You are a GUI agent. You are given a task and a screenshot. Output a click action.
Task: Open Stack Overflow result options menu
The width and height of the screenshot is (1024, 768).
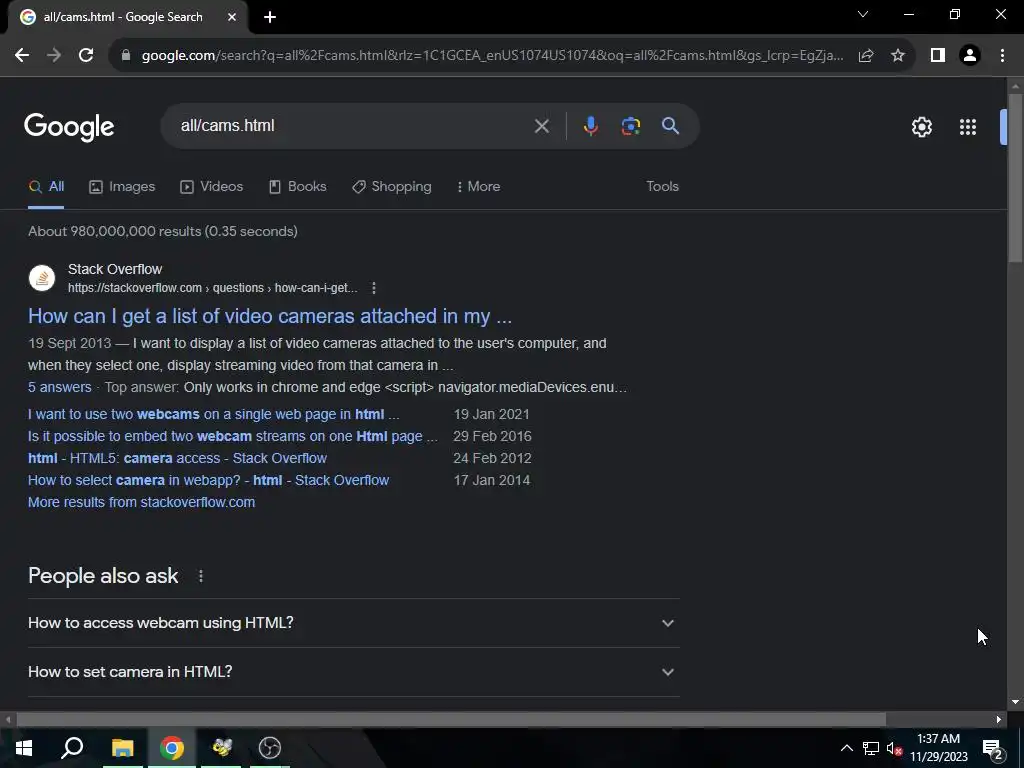[374, 288]
